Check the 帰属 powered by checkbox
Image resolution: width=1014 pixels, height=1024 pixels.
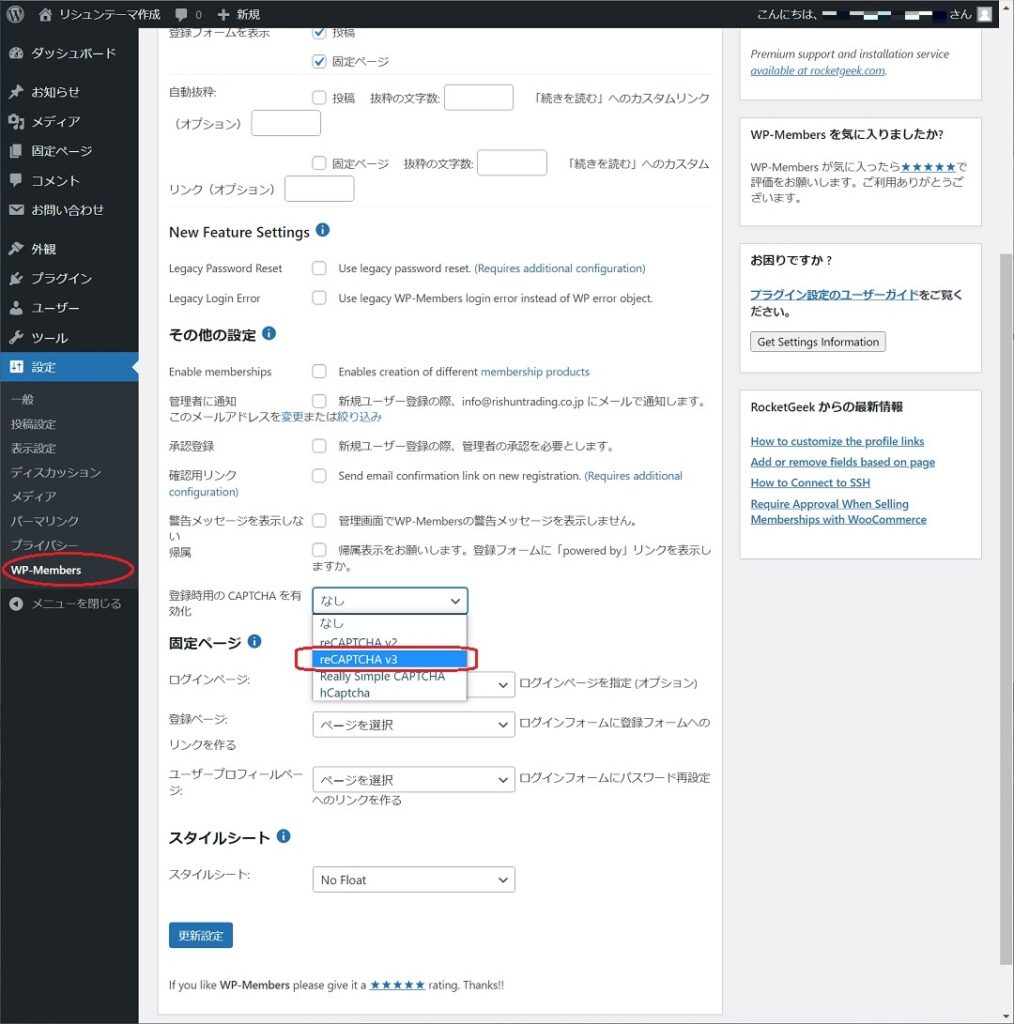pyautogui.click(x=319, y=550)
